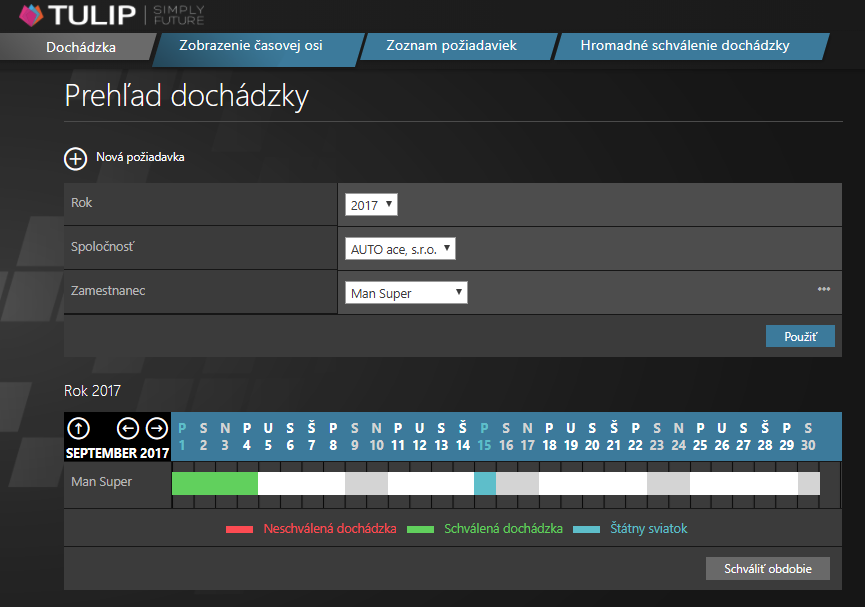Expand the Spoločnosť AUTO ace dropdown
The height and width of the screenshot is (607, 865).
pyautogui.click(x=400, y=248)
